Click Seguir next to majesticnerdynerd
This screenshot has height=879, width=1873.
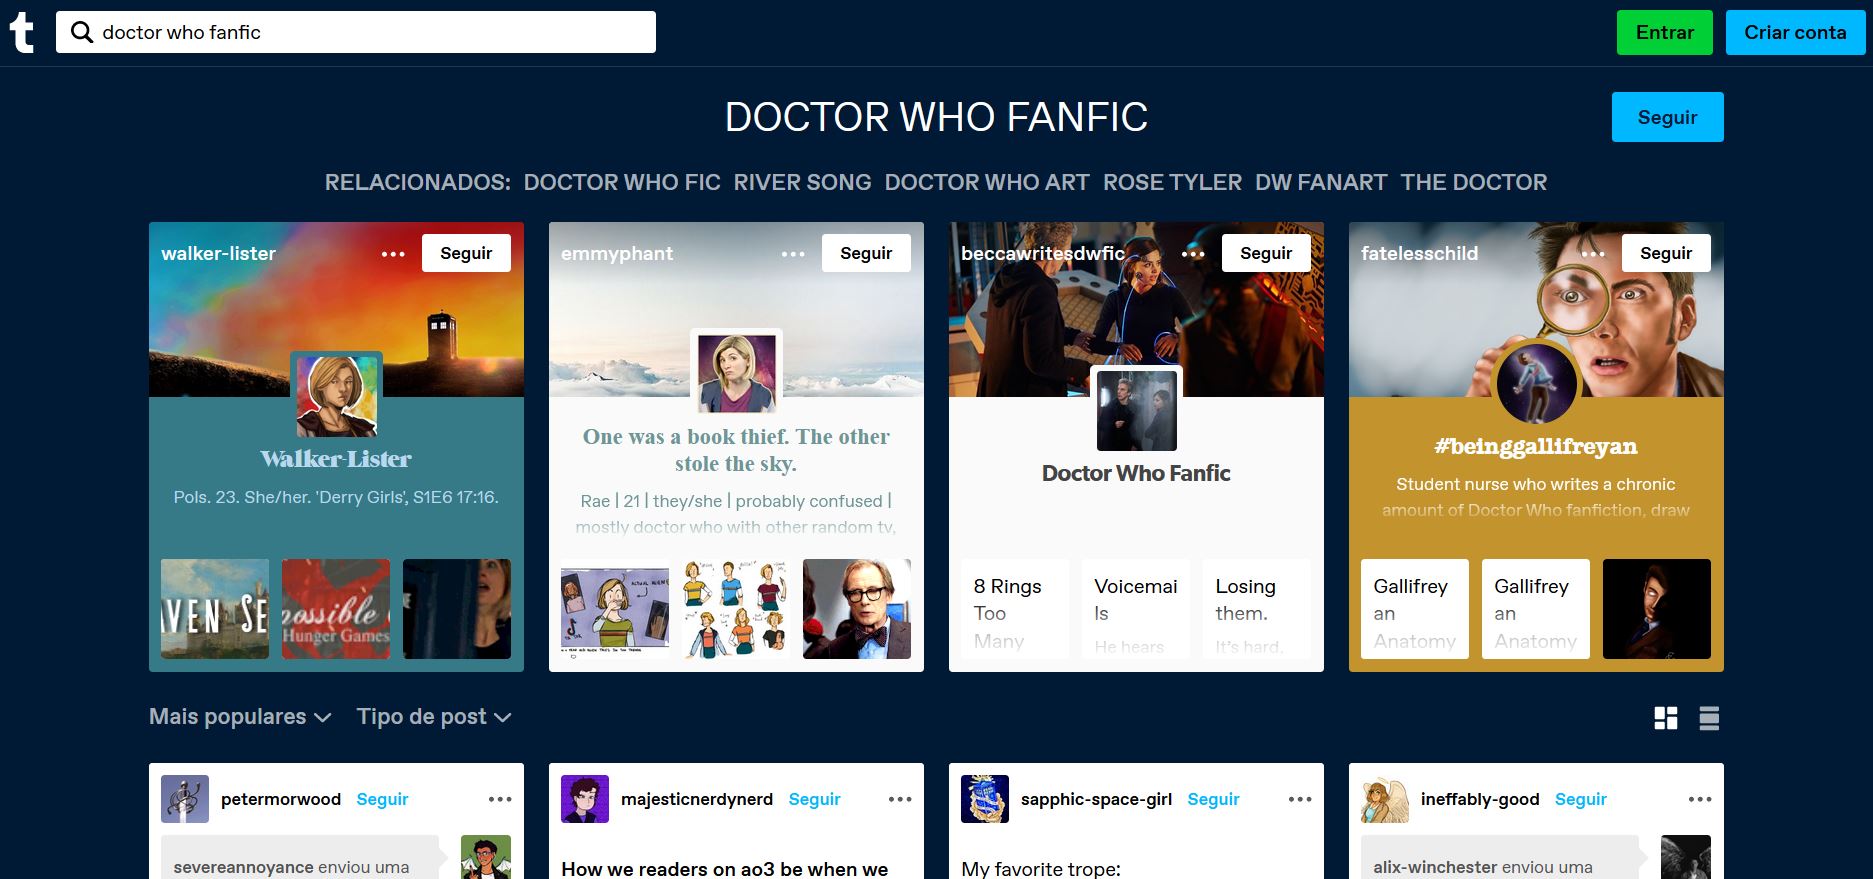(814, 799)
